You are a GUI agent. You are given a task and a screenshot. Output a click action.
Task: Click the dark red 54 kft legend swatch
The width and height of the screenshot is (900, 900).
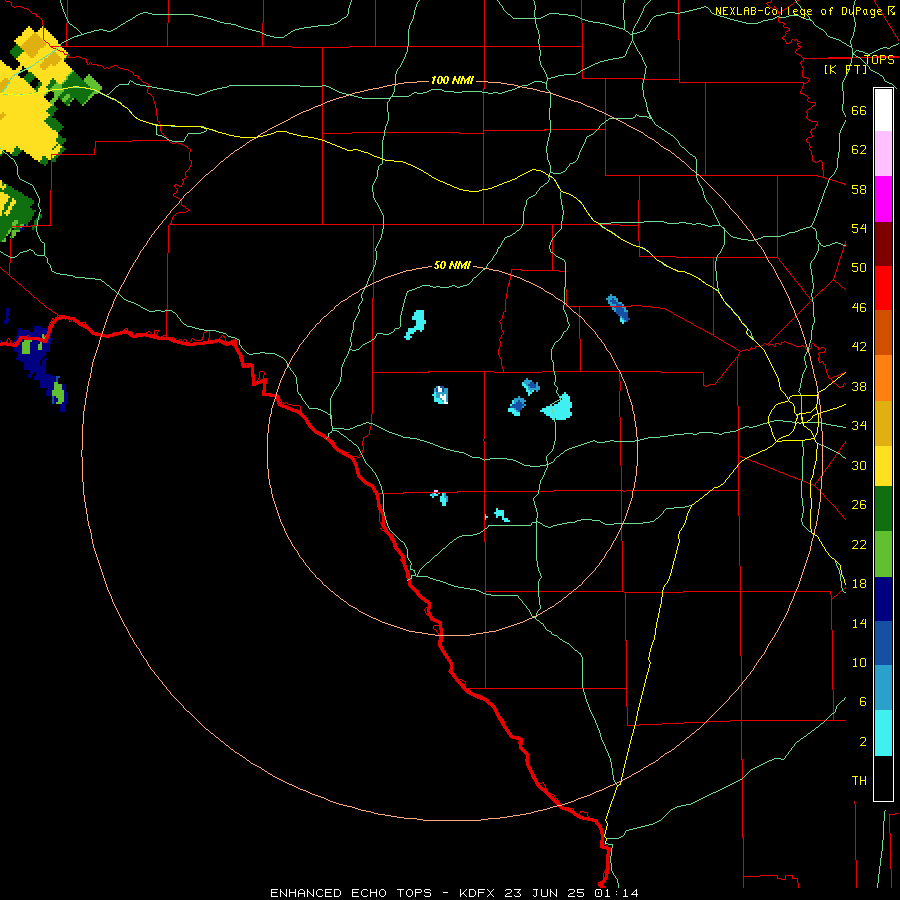[883, 244]
